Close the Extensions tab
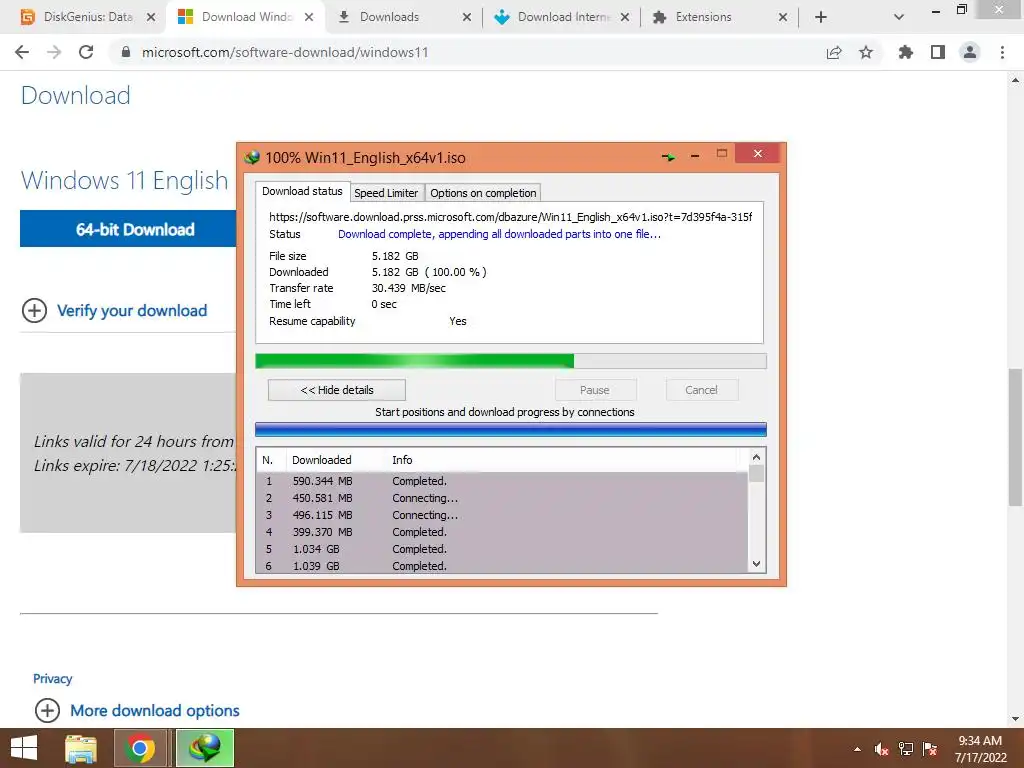This screenshot has width=1024, height=768. tap(783, 17)
